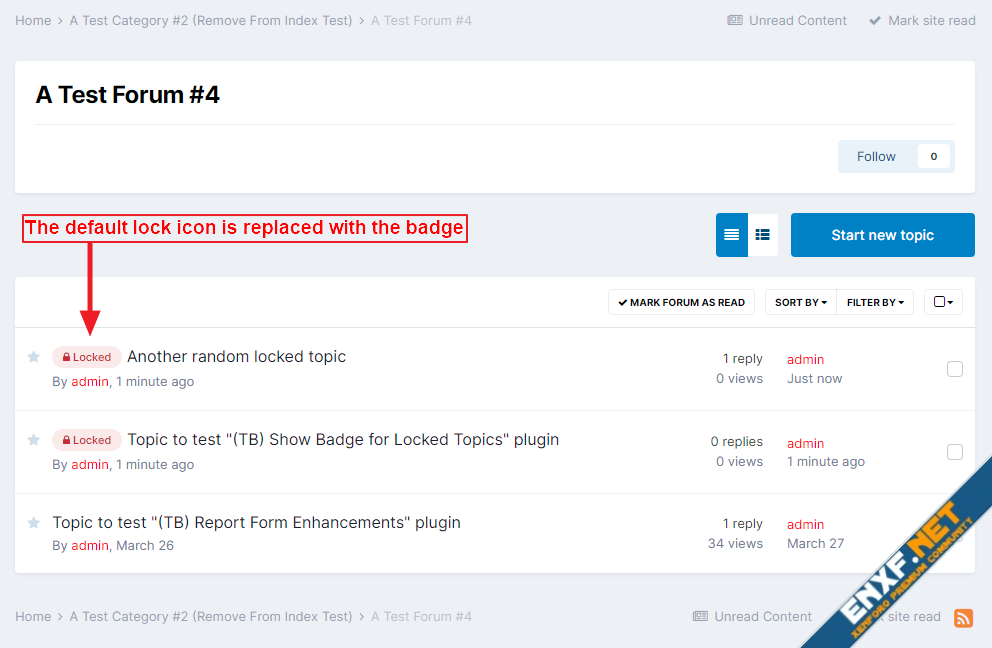Click the RSS feed icon
The image size is (992, 648).
[963, 617]
